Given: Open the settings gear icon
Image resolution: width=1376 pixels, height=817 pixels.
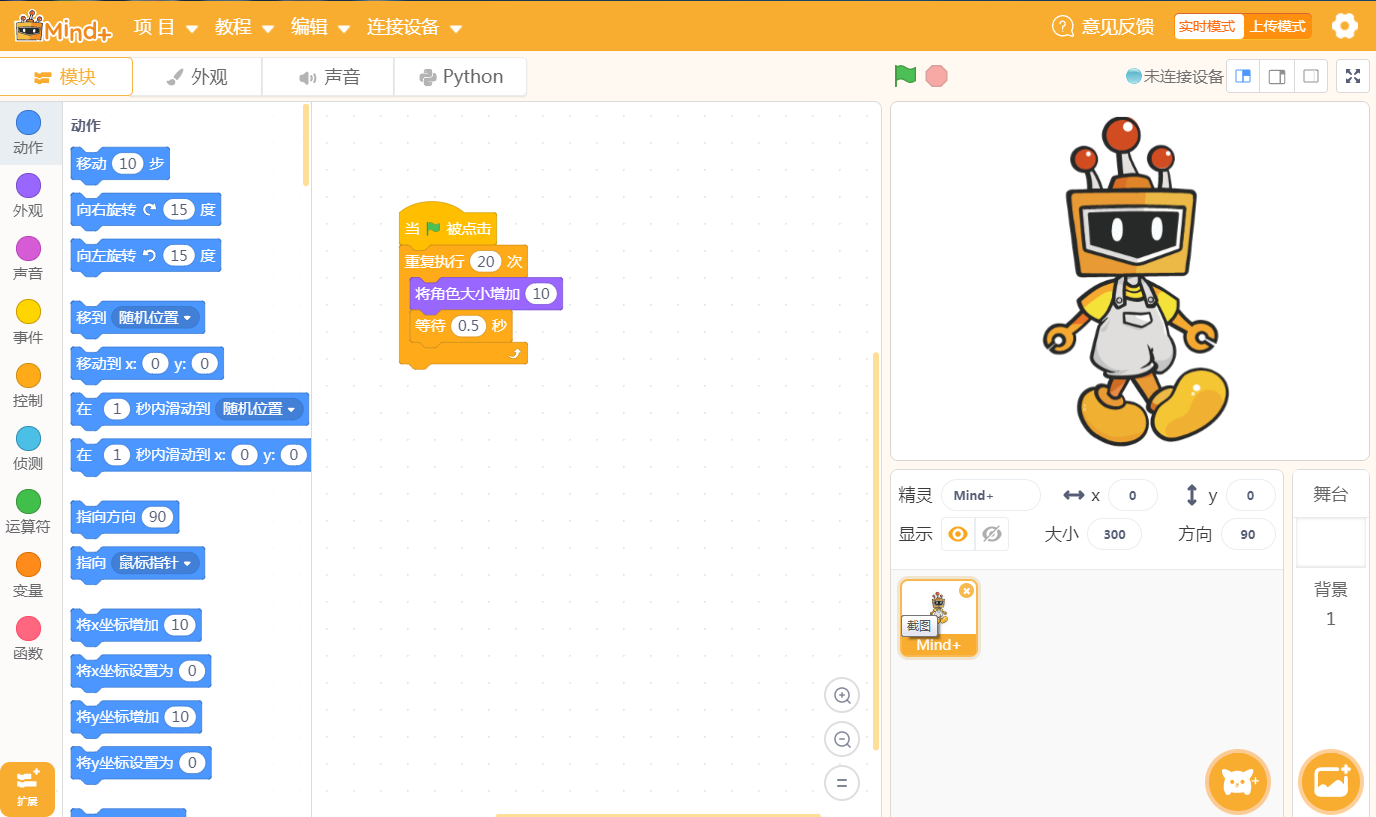Looking at the screenshot, I should point(1345,26).
